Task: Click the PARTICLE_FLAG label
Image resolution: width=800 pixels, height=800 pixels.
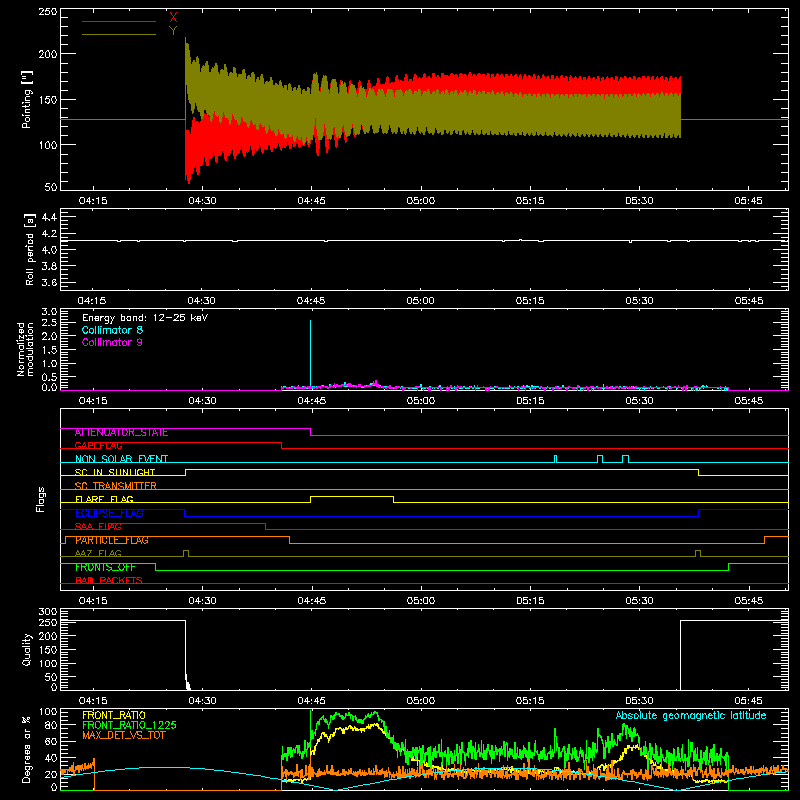Action: coord(112,540)
